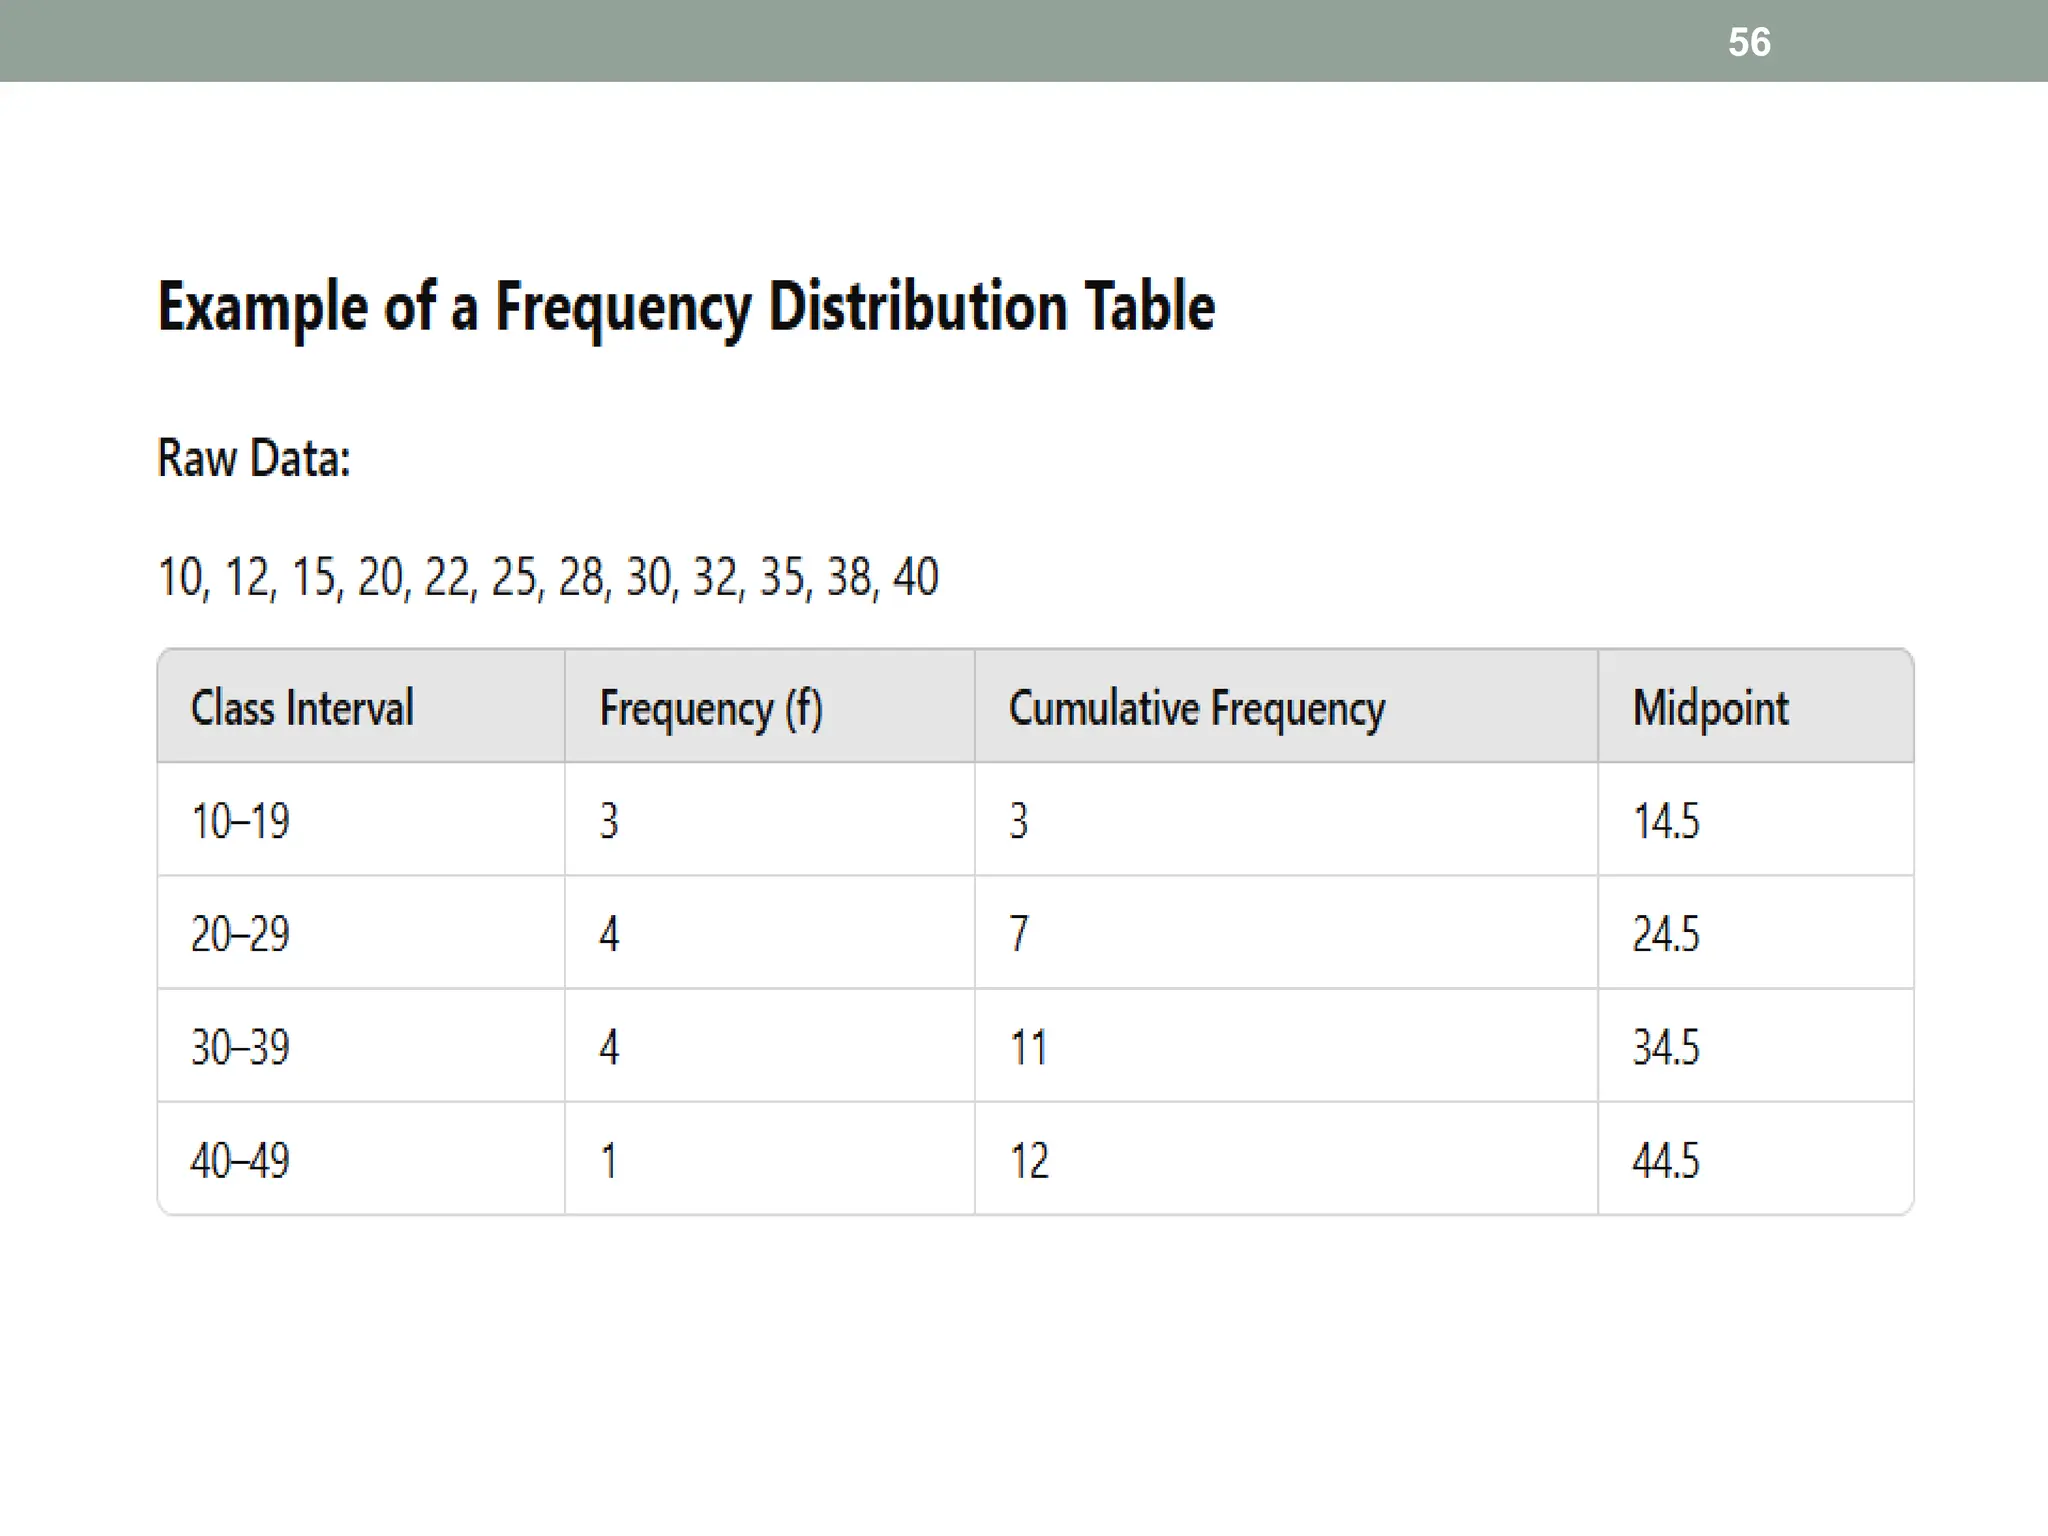Viewport: 2048px width, 1536px height.
Task: Click slide number 56 in header
Action: [1748, 42]
